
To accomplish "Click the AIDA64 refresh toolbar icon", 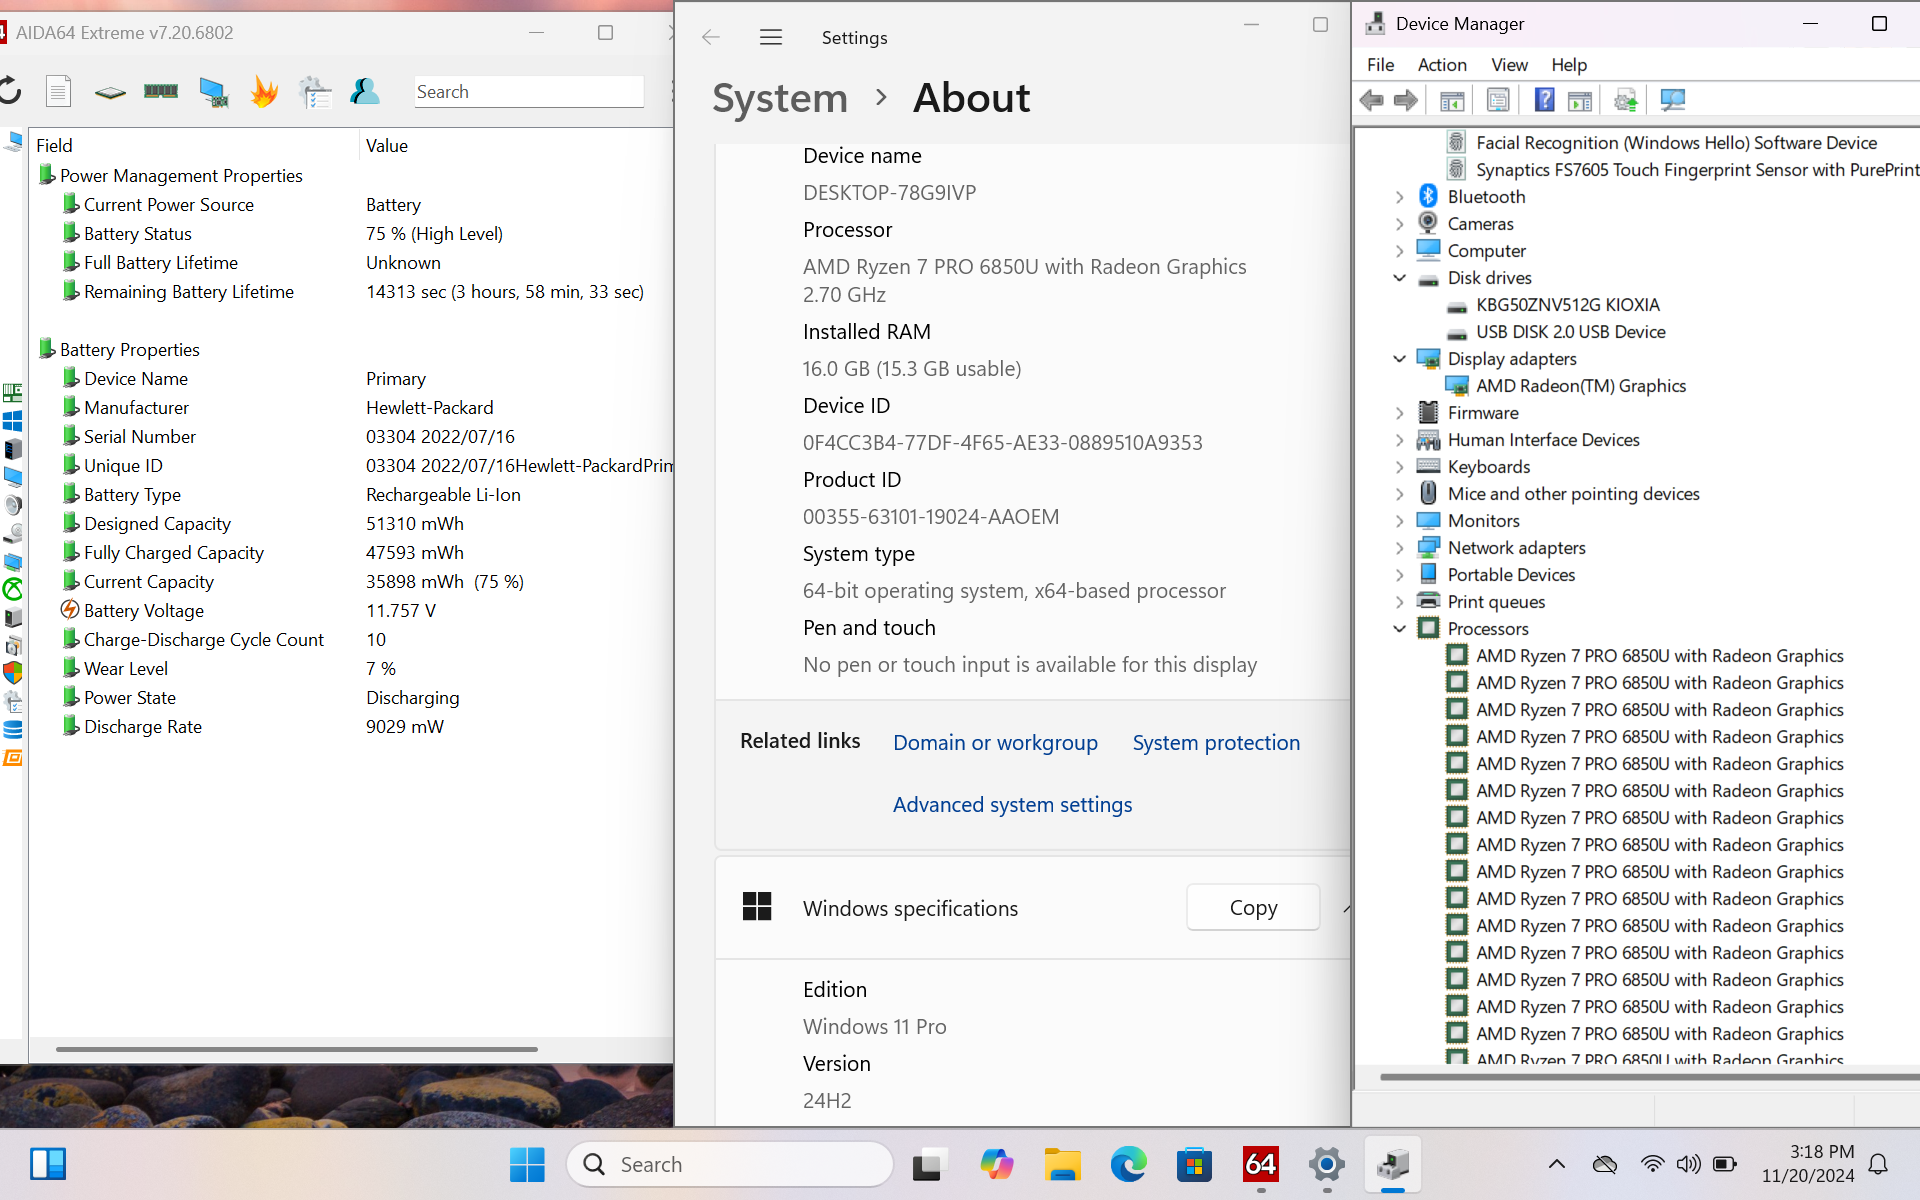I will (9, 92).
